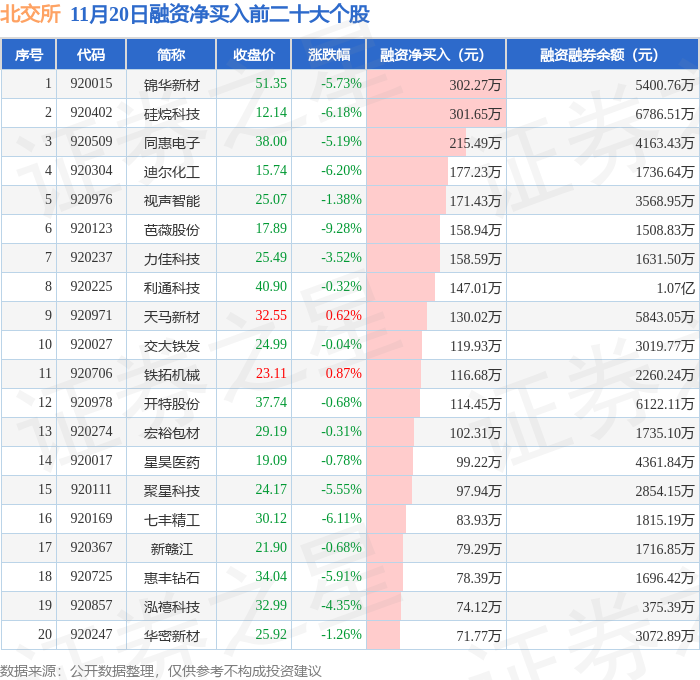The height and width of the screenshot is (680, 700).
Task: Click the 序号 column header
Action: [29, 54]
